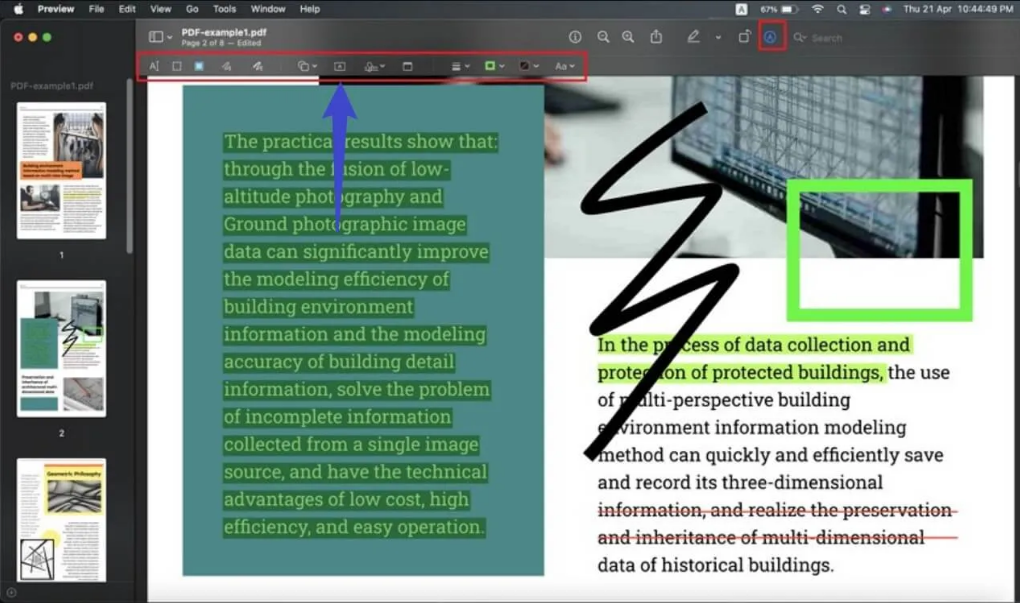
Task: Open the Shapes dropdown
Action: [x=307, y=66]
